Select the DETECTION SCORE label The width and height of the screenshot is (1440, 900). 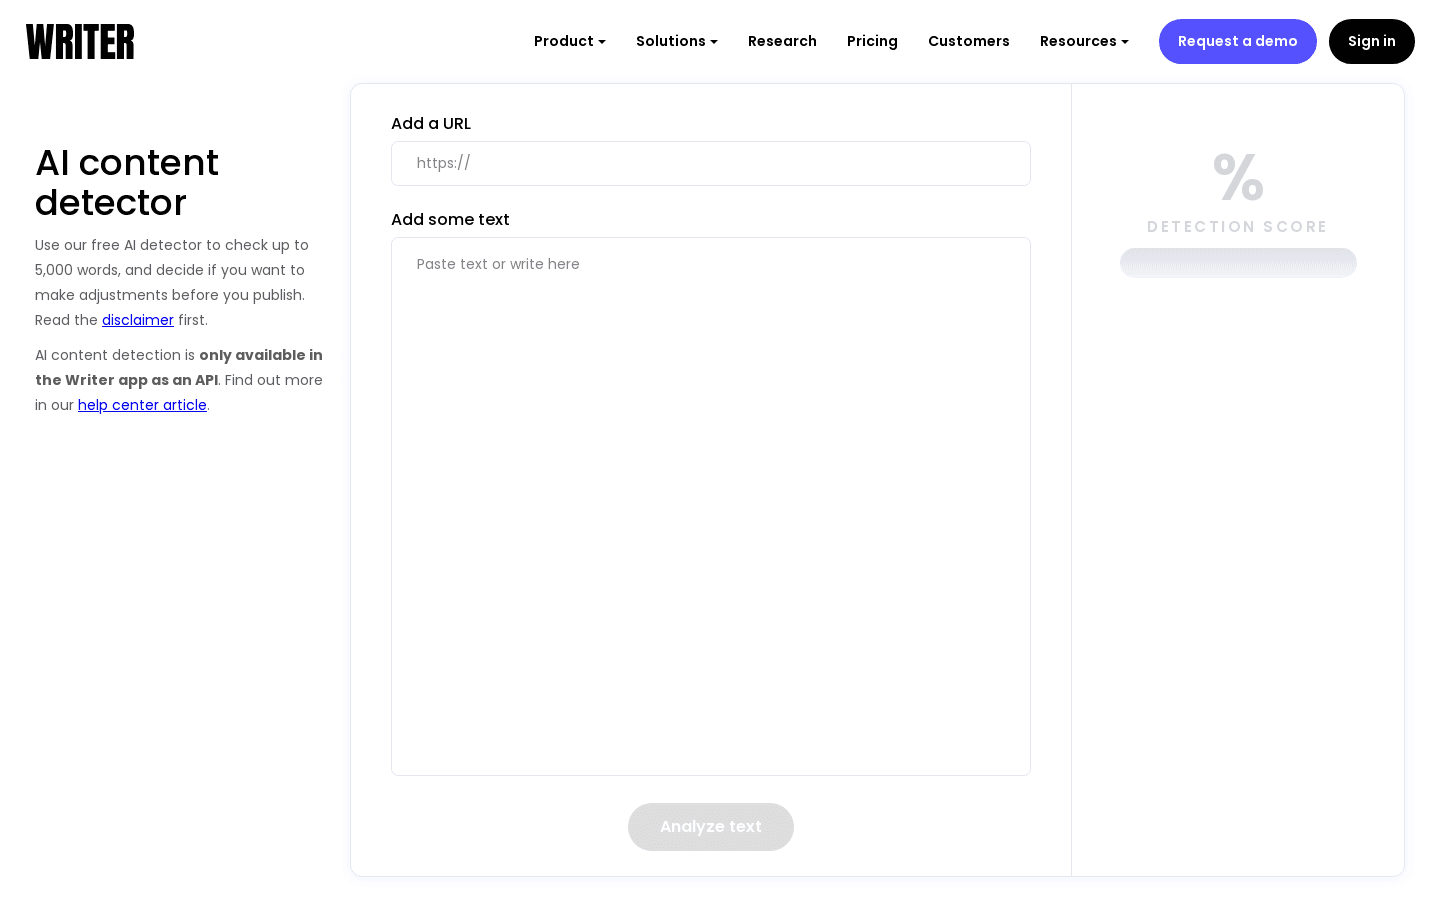[1237, 227]
